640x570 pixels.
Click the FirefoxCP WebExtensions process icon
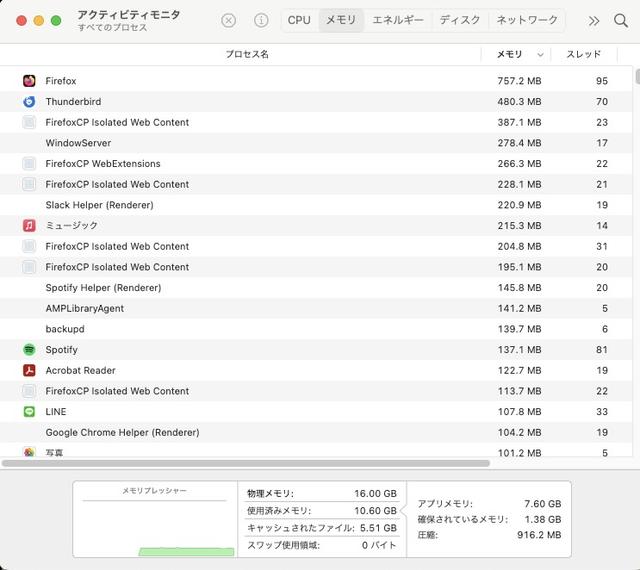[29, 164]
